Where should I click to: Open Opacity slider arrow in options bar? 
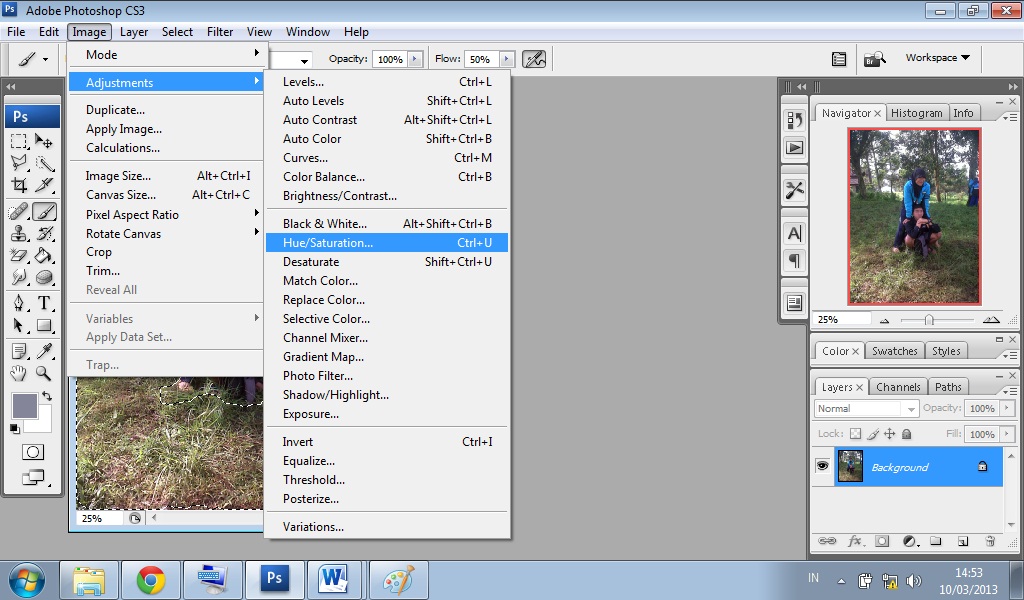pyautogui.click(x=415, y=59)
